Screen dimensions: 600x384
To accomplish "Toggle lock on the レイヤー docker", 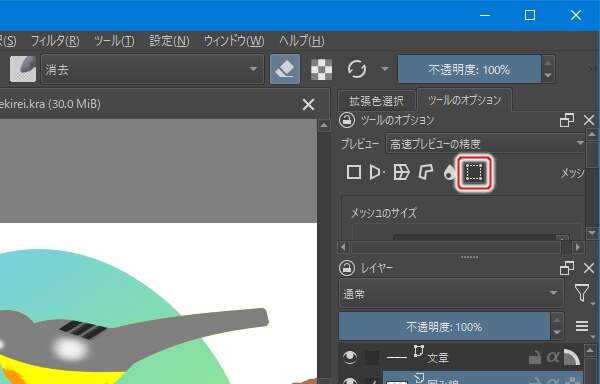I will click(x=347, y=268).
